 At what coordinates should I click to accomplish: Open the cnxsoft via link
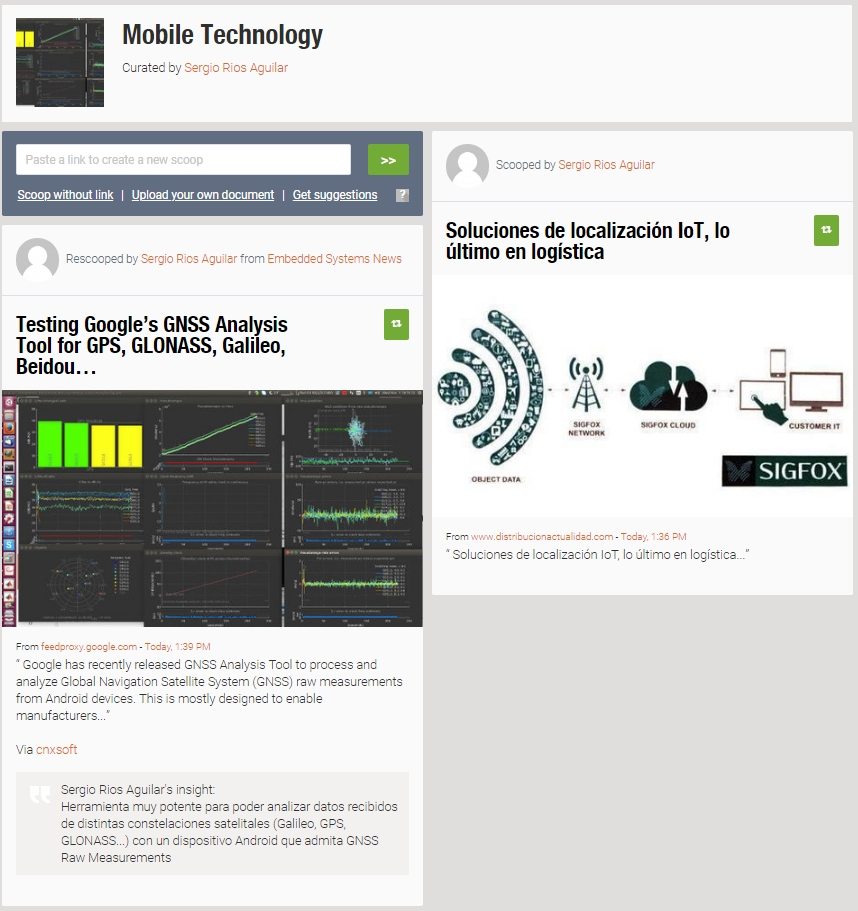tap(56, 750)
